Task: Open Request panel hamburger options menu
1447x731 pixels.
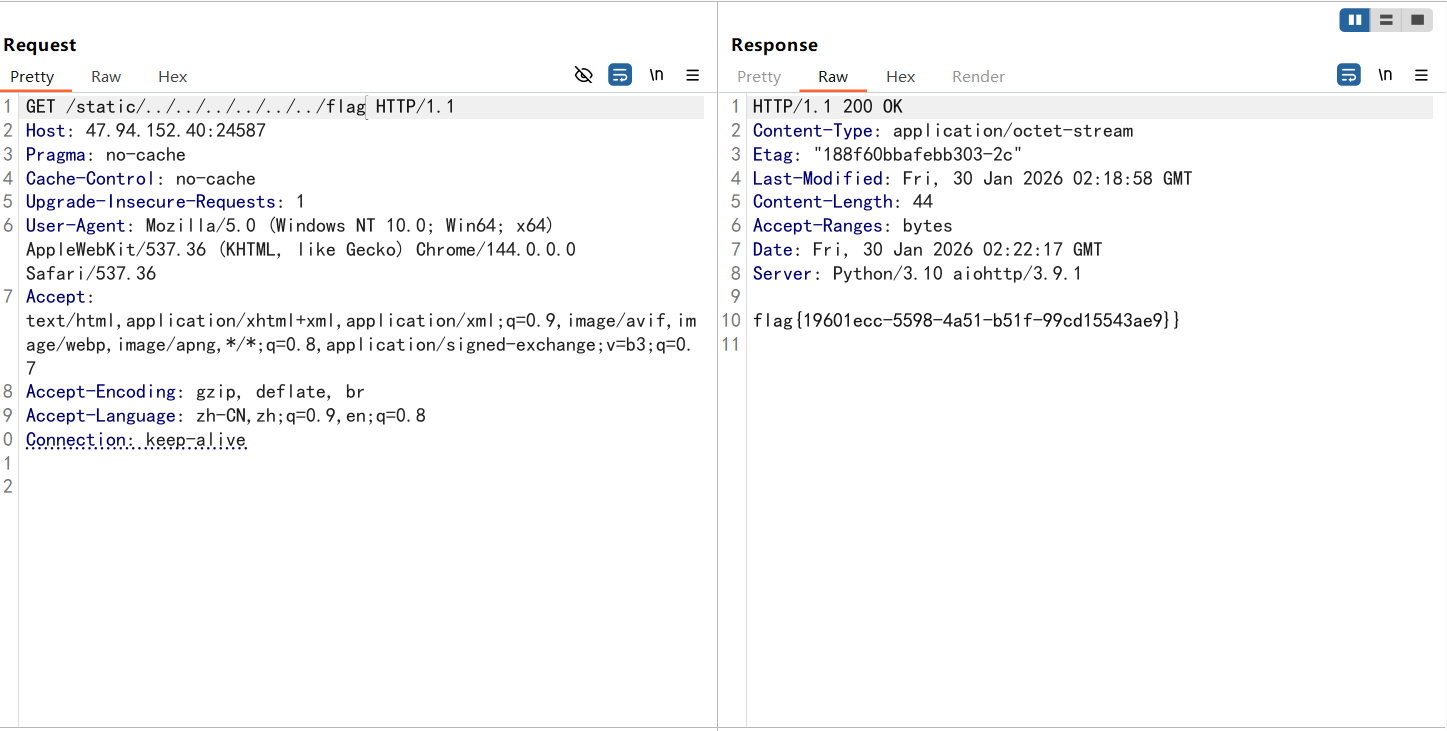Action: (x=692, y=75)
